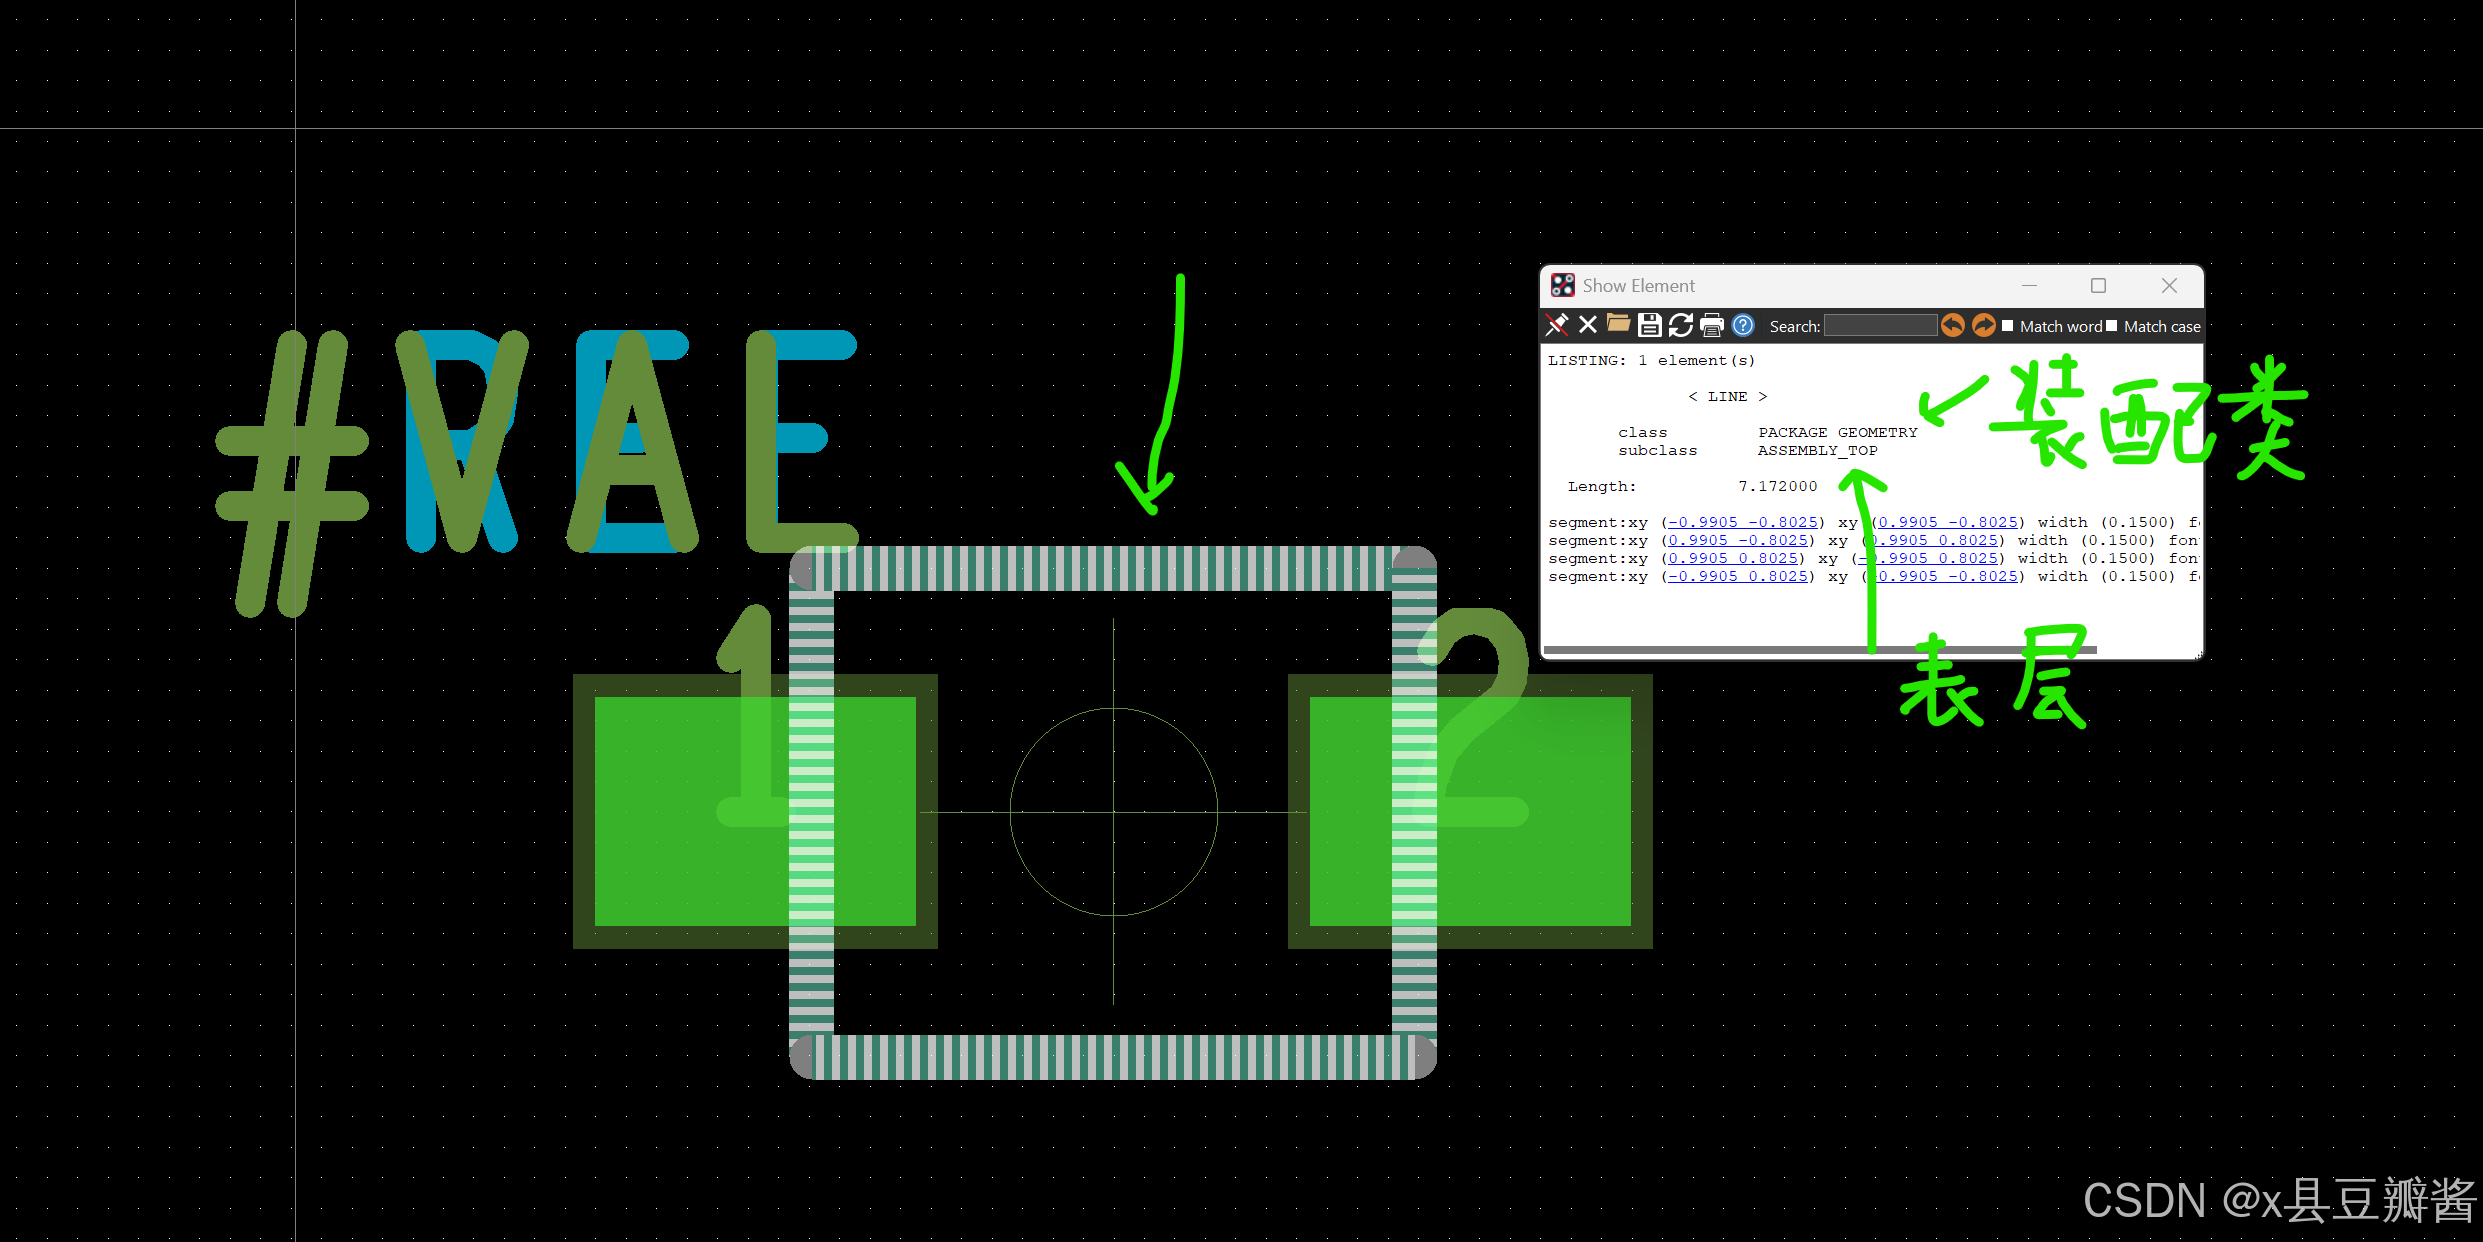Click inside the Search text field

[x=1880, y=326]
